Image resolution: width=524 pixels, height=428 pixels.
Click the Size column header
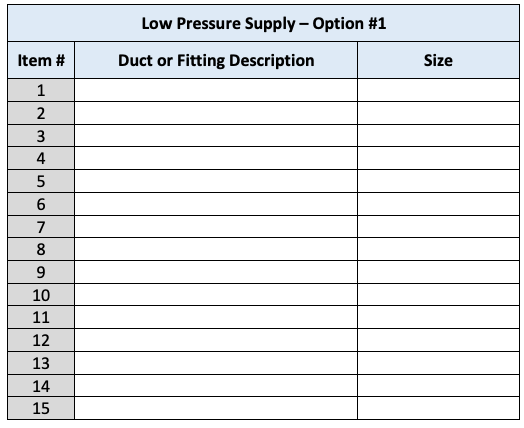pos(438,60)
